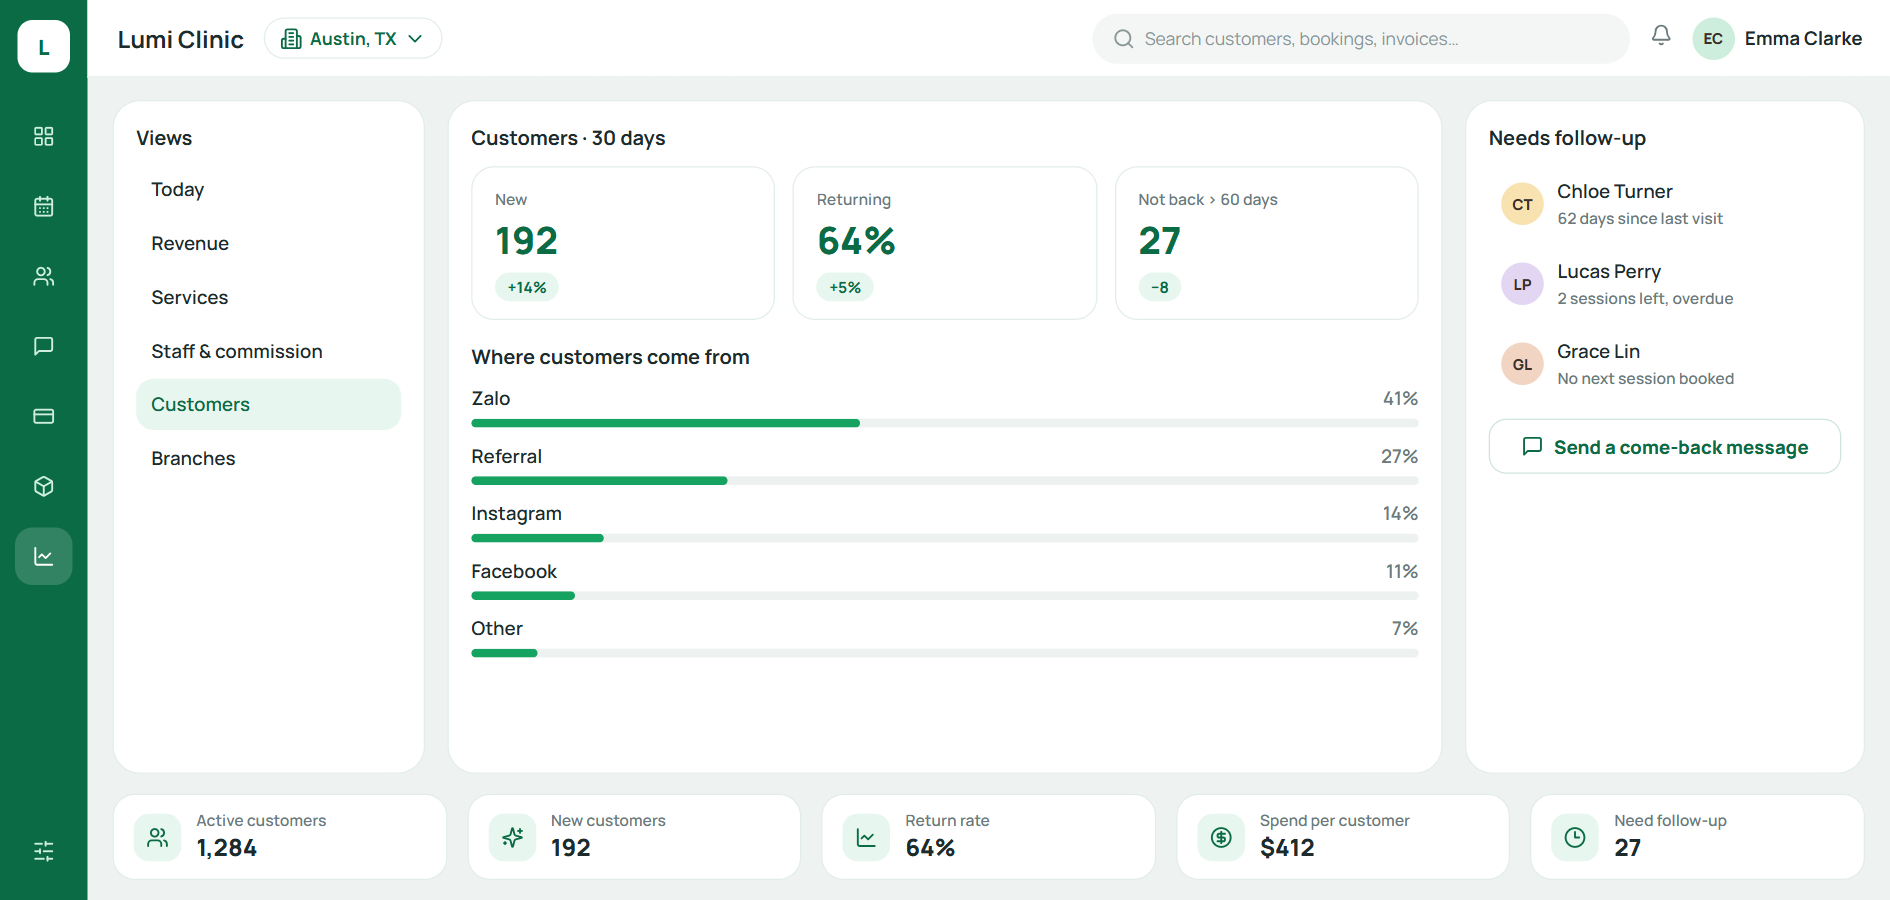Select the Revenue view
Viewport: 1890px width, 900px height.
(268, 244)
